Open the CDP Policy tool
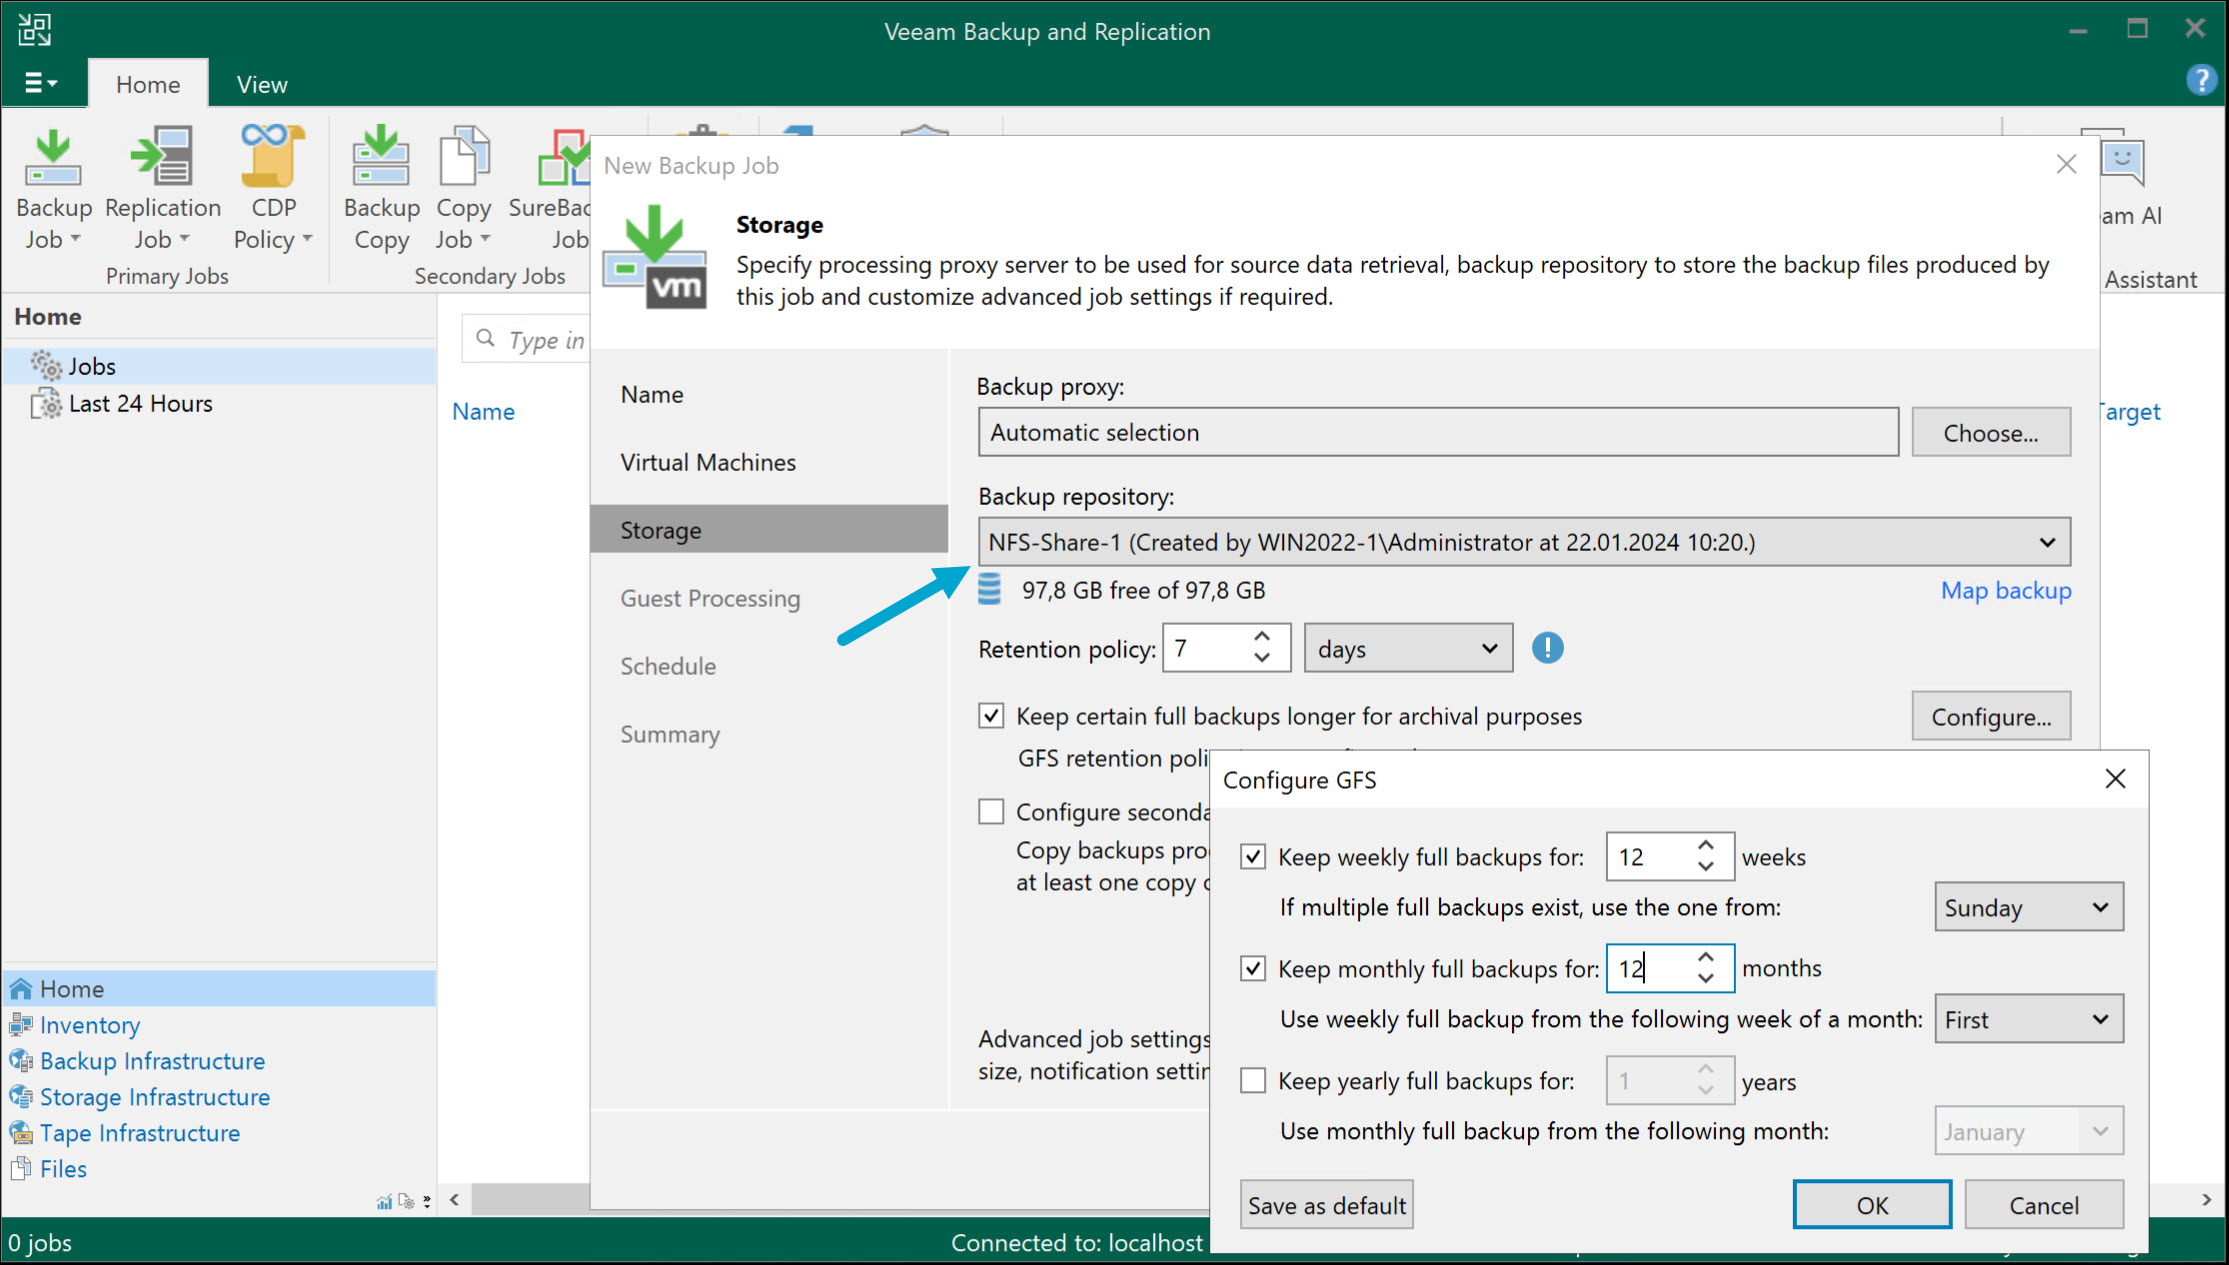 pos(272,185)
